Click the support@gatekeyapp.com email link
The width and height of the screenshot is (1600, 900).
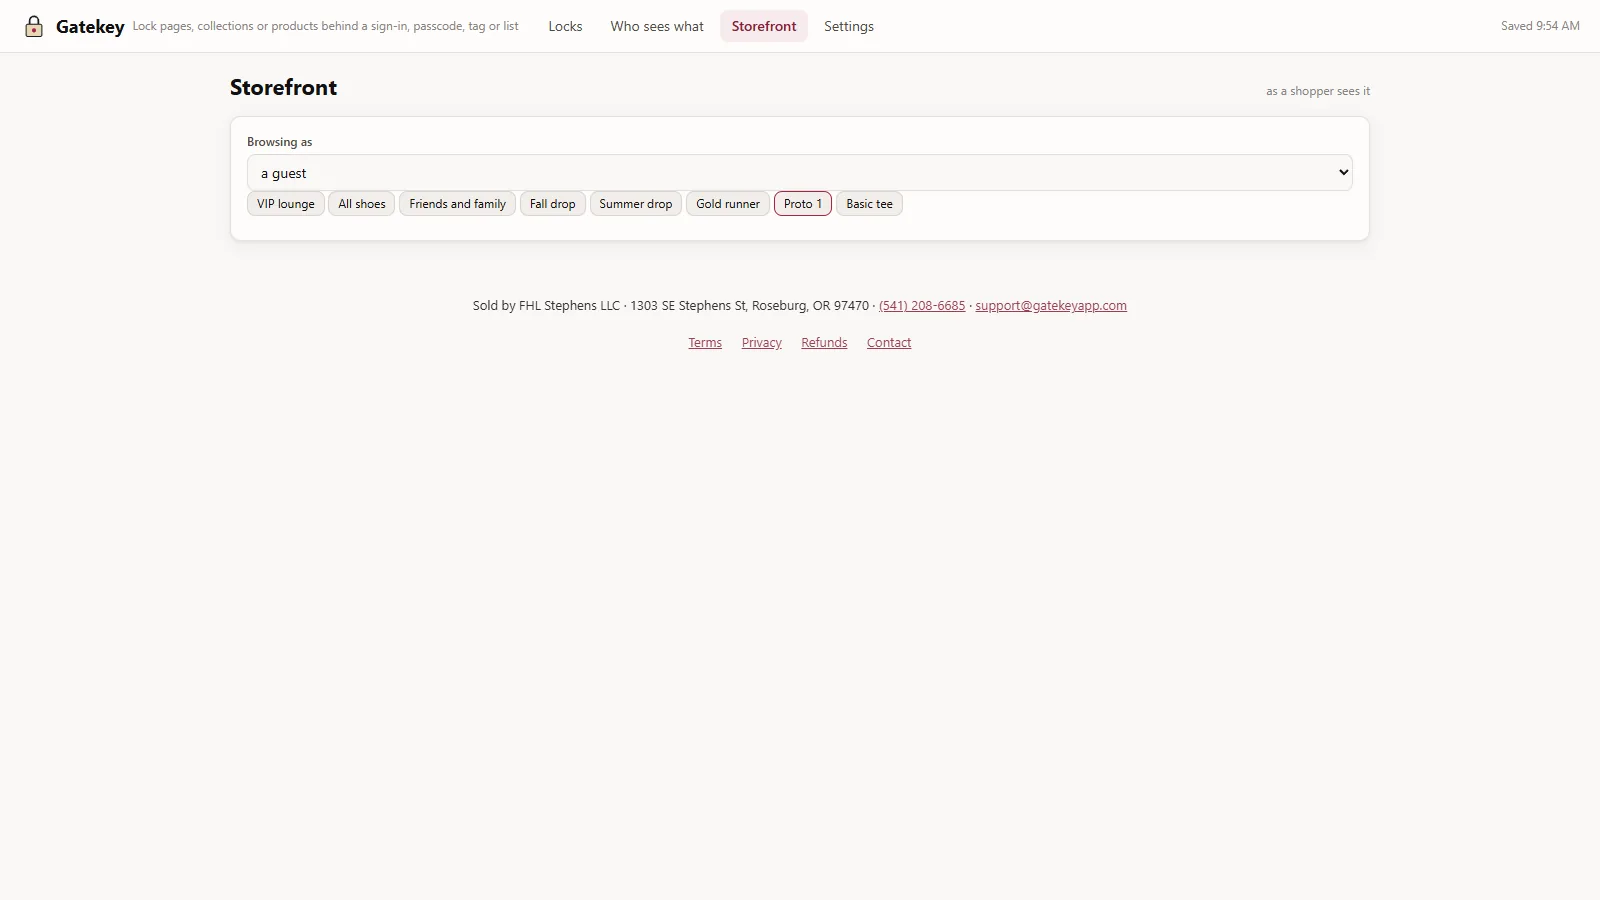[1051, 306]
